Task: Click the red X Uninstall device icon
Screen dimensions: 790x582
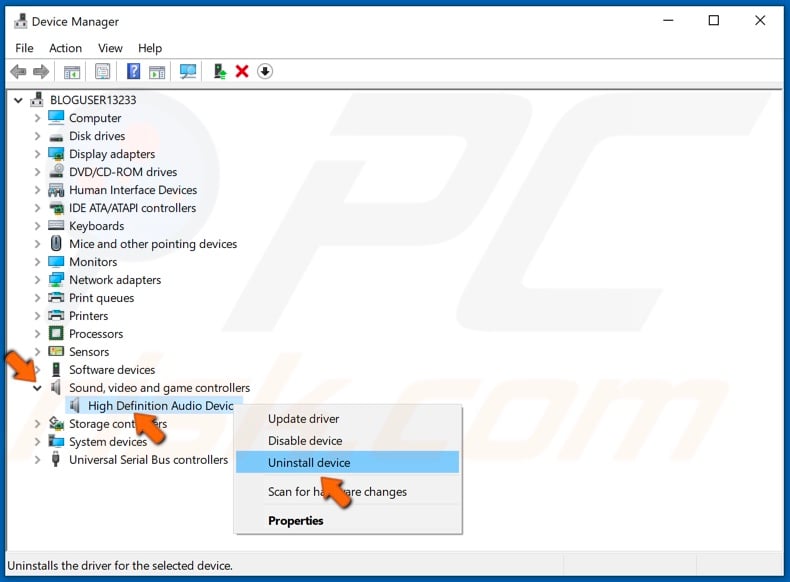Action: tap(242, 71)
